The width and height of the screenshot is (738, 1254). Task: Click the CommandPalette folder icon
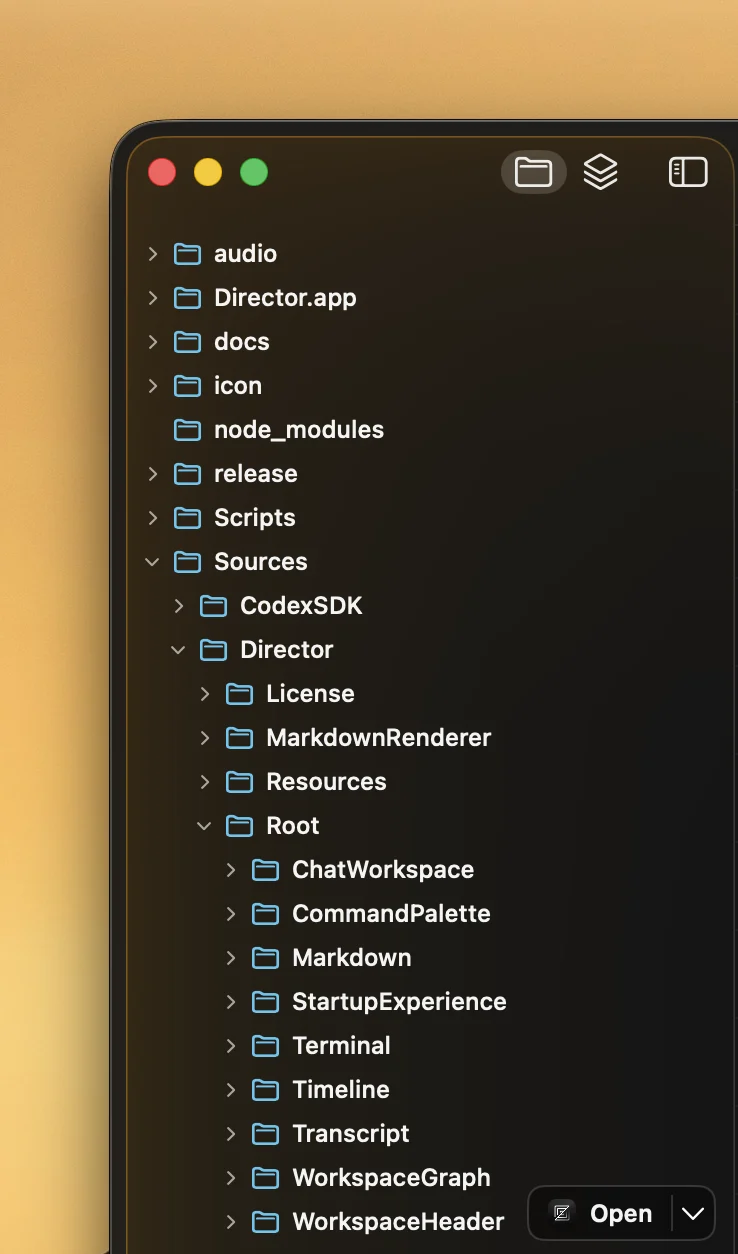pyautogui.click(x=265, y=914)
